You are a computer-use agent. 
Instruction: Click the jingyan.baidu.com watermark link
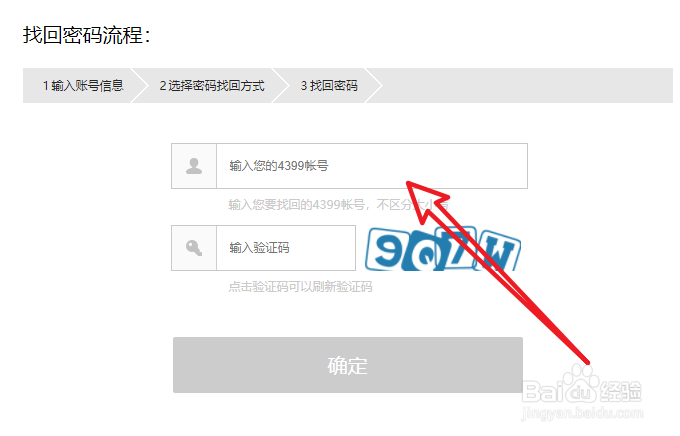582,413
